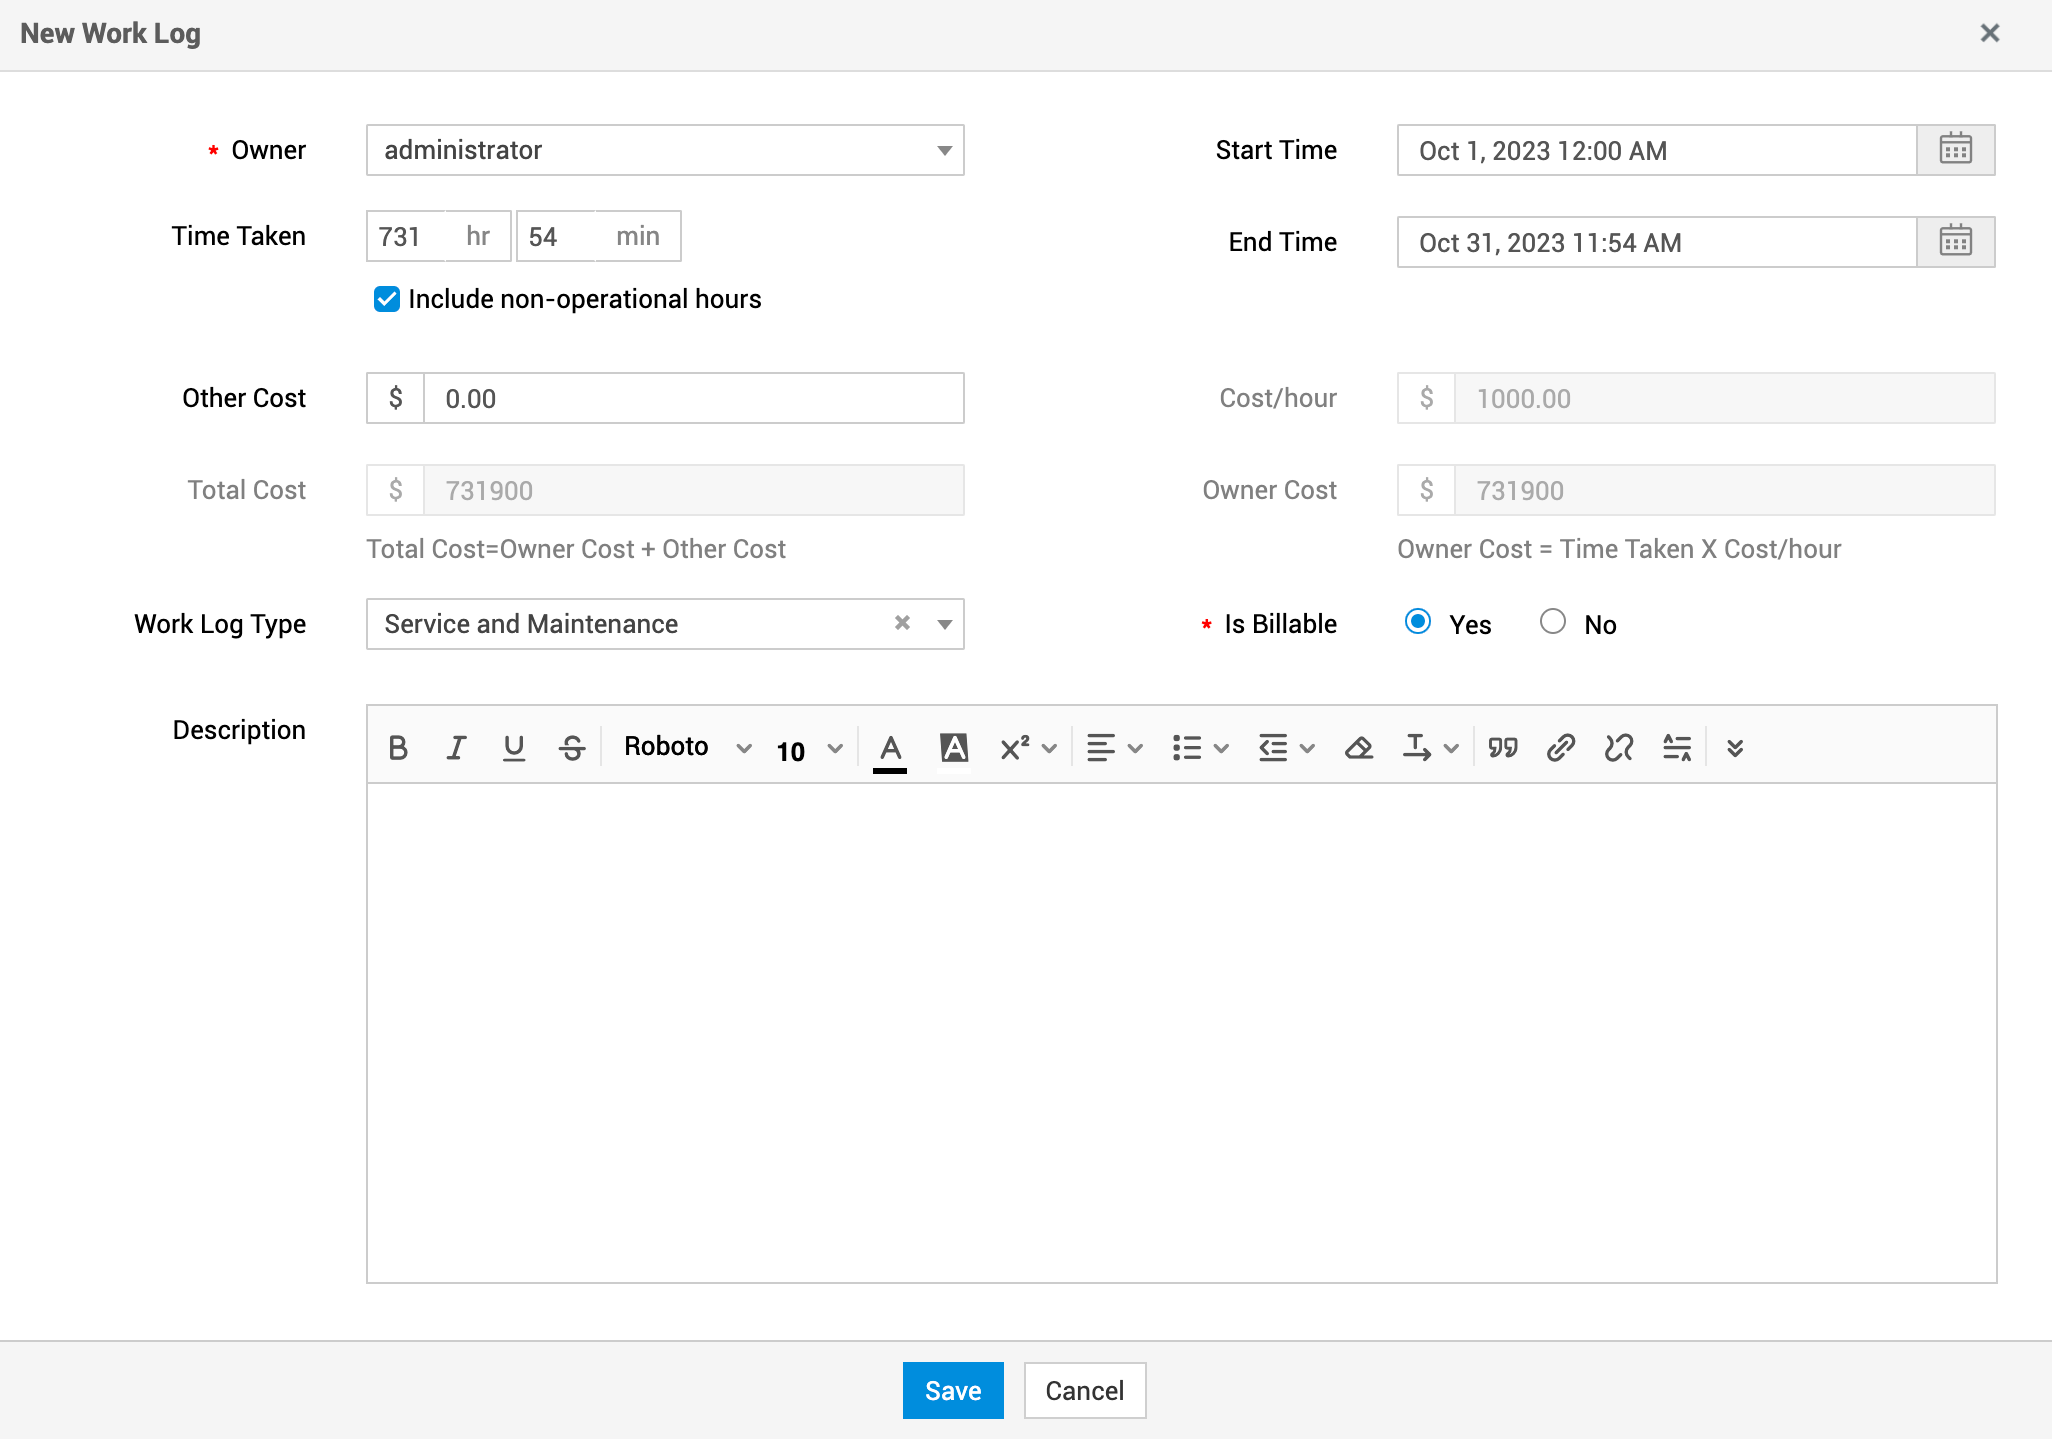
Task: Open the font size 10 dropdown
Action: (x=809, y=750)
